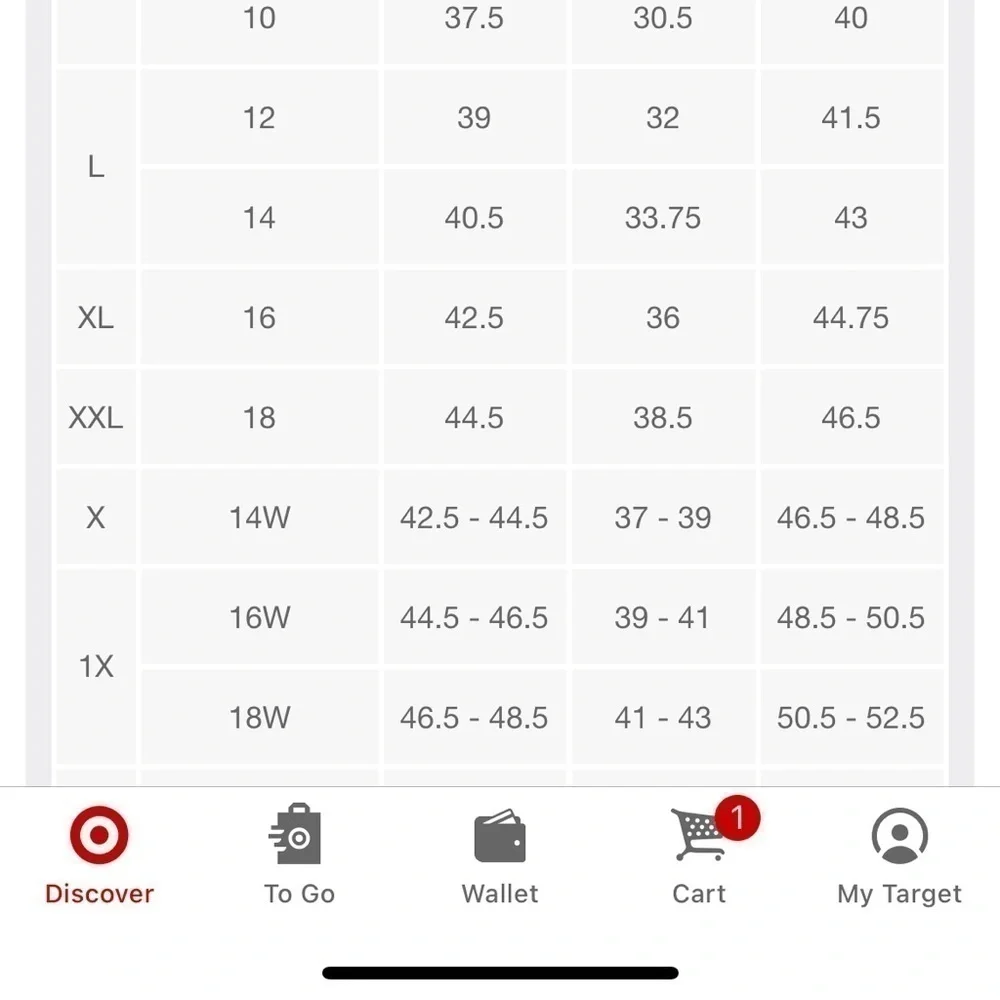Tap the red cart badge showing 1

click(737, 818)
